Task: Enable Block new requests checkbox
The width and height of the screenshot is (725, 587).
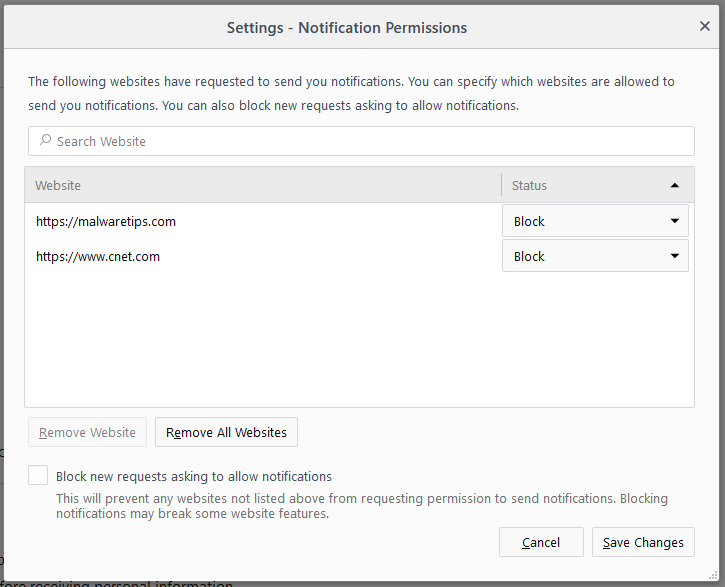Action: click(x=38, y=476)
